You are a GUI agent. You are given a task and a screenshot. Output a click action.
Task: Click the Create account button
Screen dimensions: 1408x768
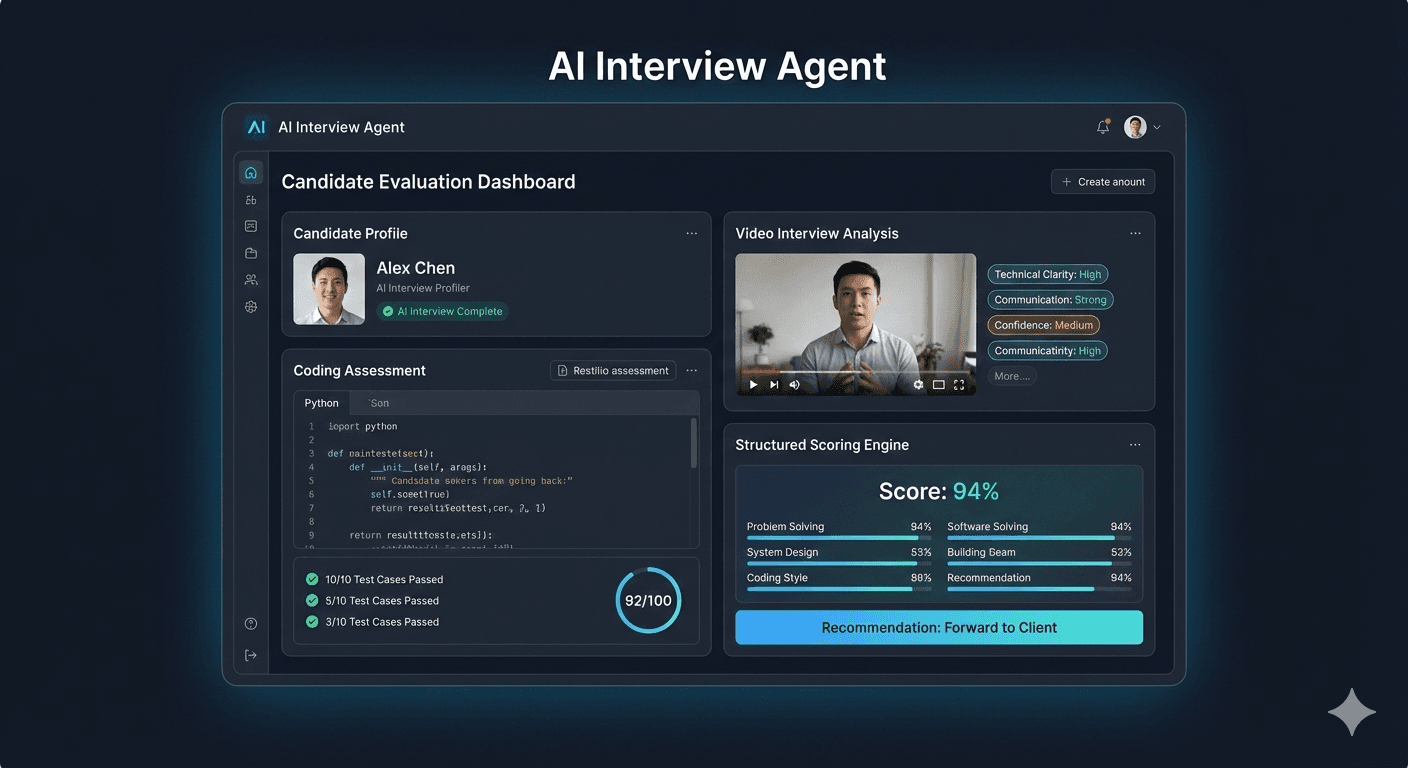point(1102,181)
